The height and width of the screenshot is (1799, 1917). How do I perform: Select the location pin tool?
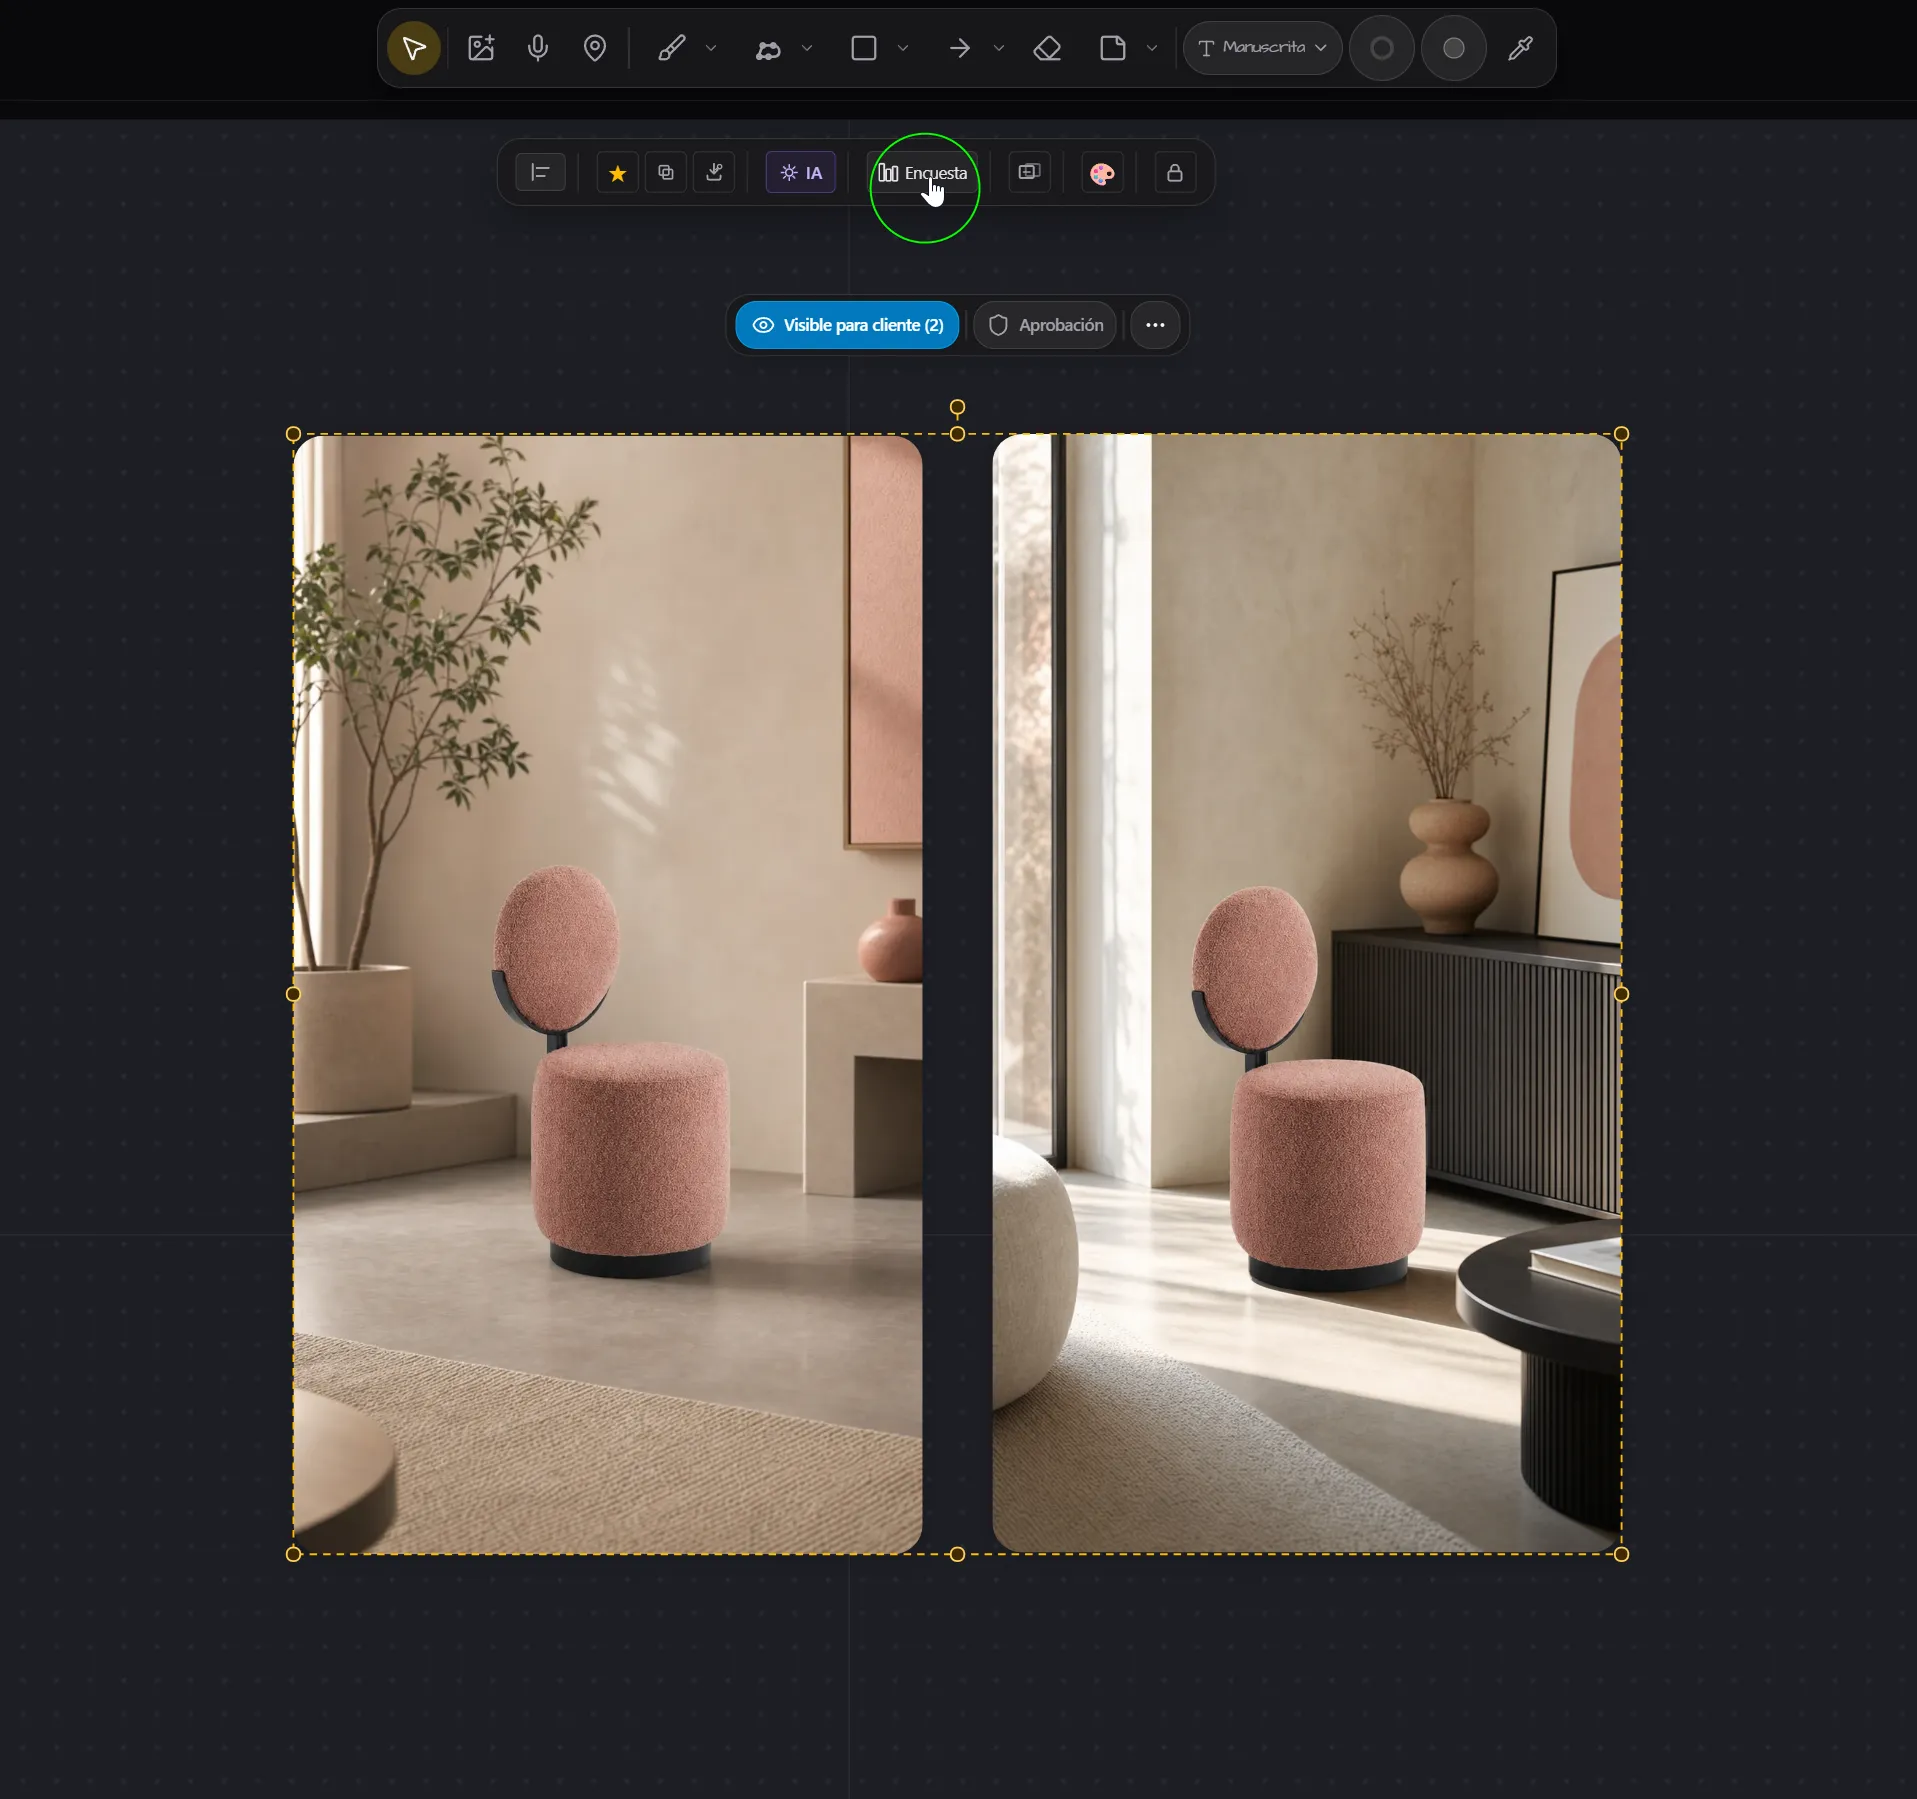595,48
